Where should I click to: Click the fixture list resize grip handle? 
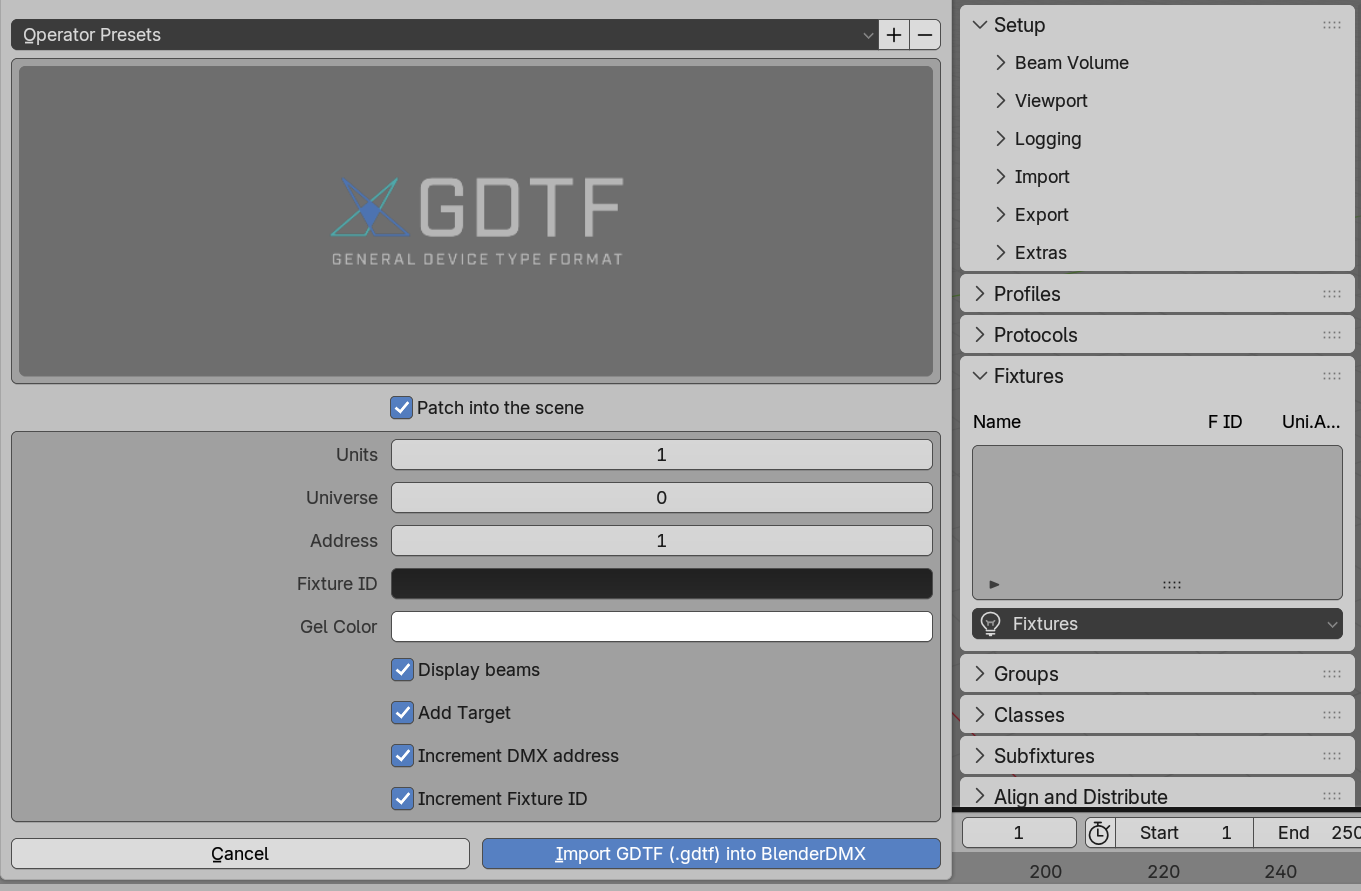point(1172,584)
